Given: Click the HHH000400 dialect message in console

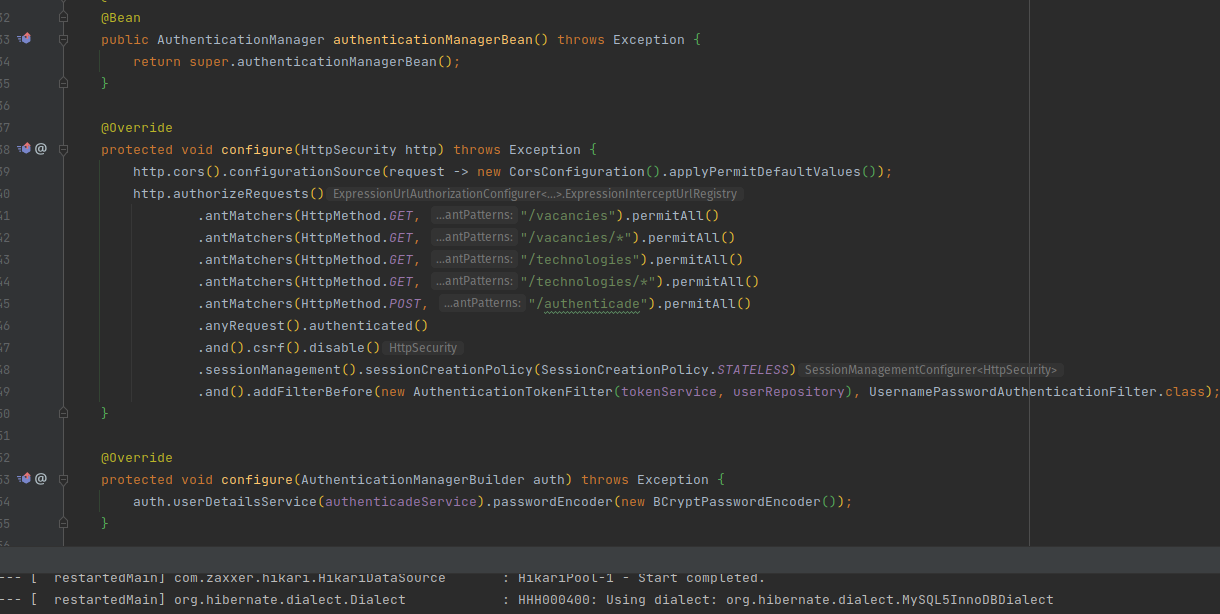Looking at the screenshot, I should click(x=786, y=600).
